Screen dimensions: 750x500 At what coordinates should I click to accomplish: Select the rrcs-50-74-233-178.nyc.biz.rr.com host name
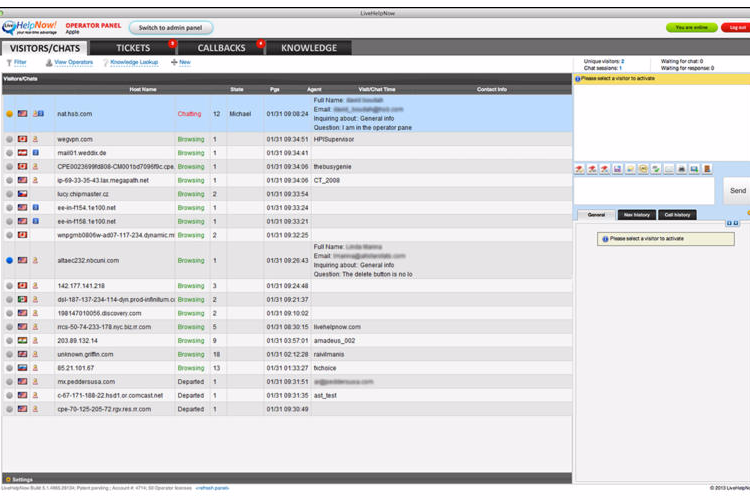click(104, 327)
